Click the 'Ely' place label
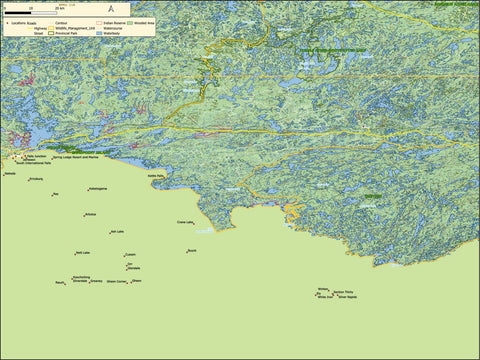The height and width of the screenshot is (360, 480). click(x=319, y=293)
